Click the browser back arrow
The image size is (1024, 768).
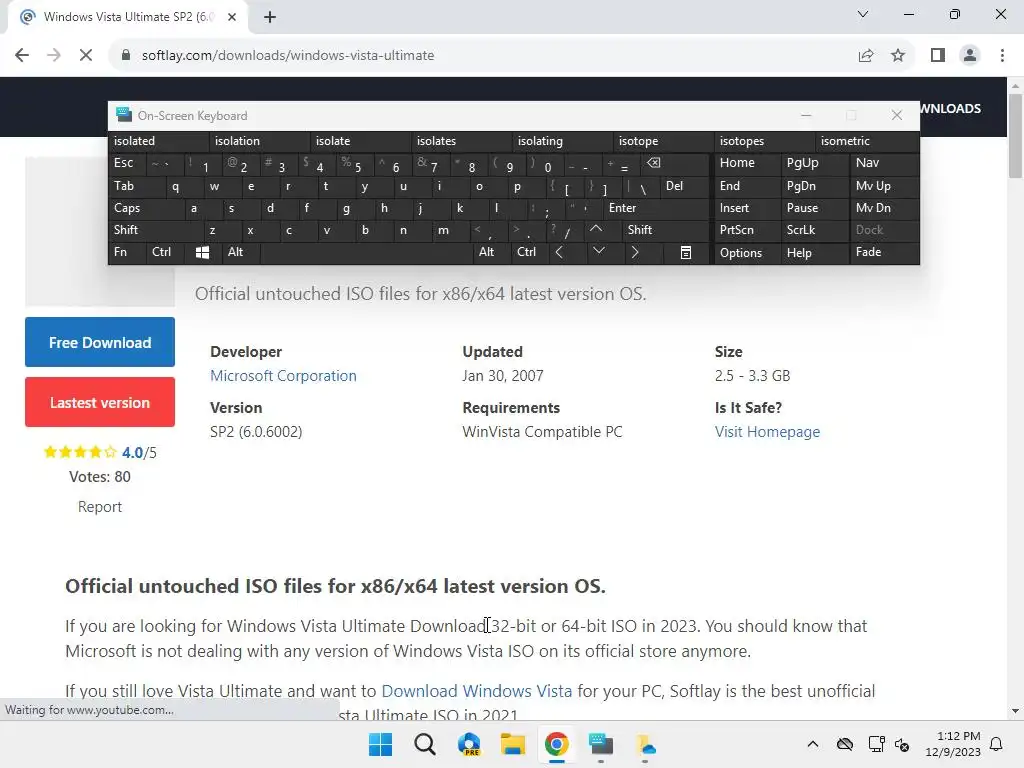pyautogui.click(x=22, y=56)
